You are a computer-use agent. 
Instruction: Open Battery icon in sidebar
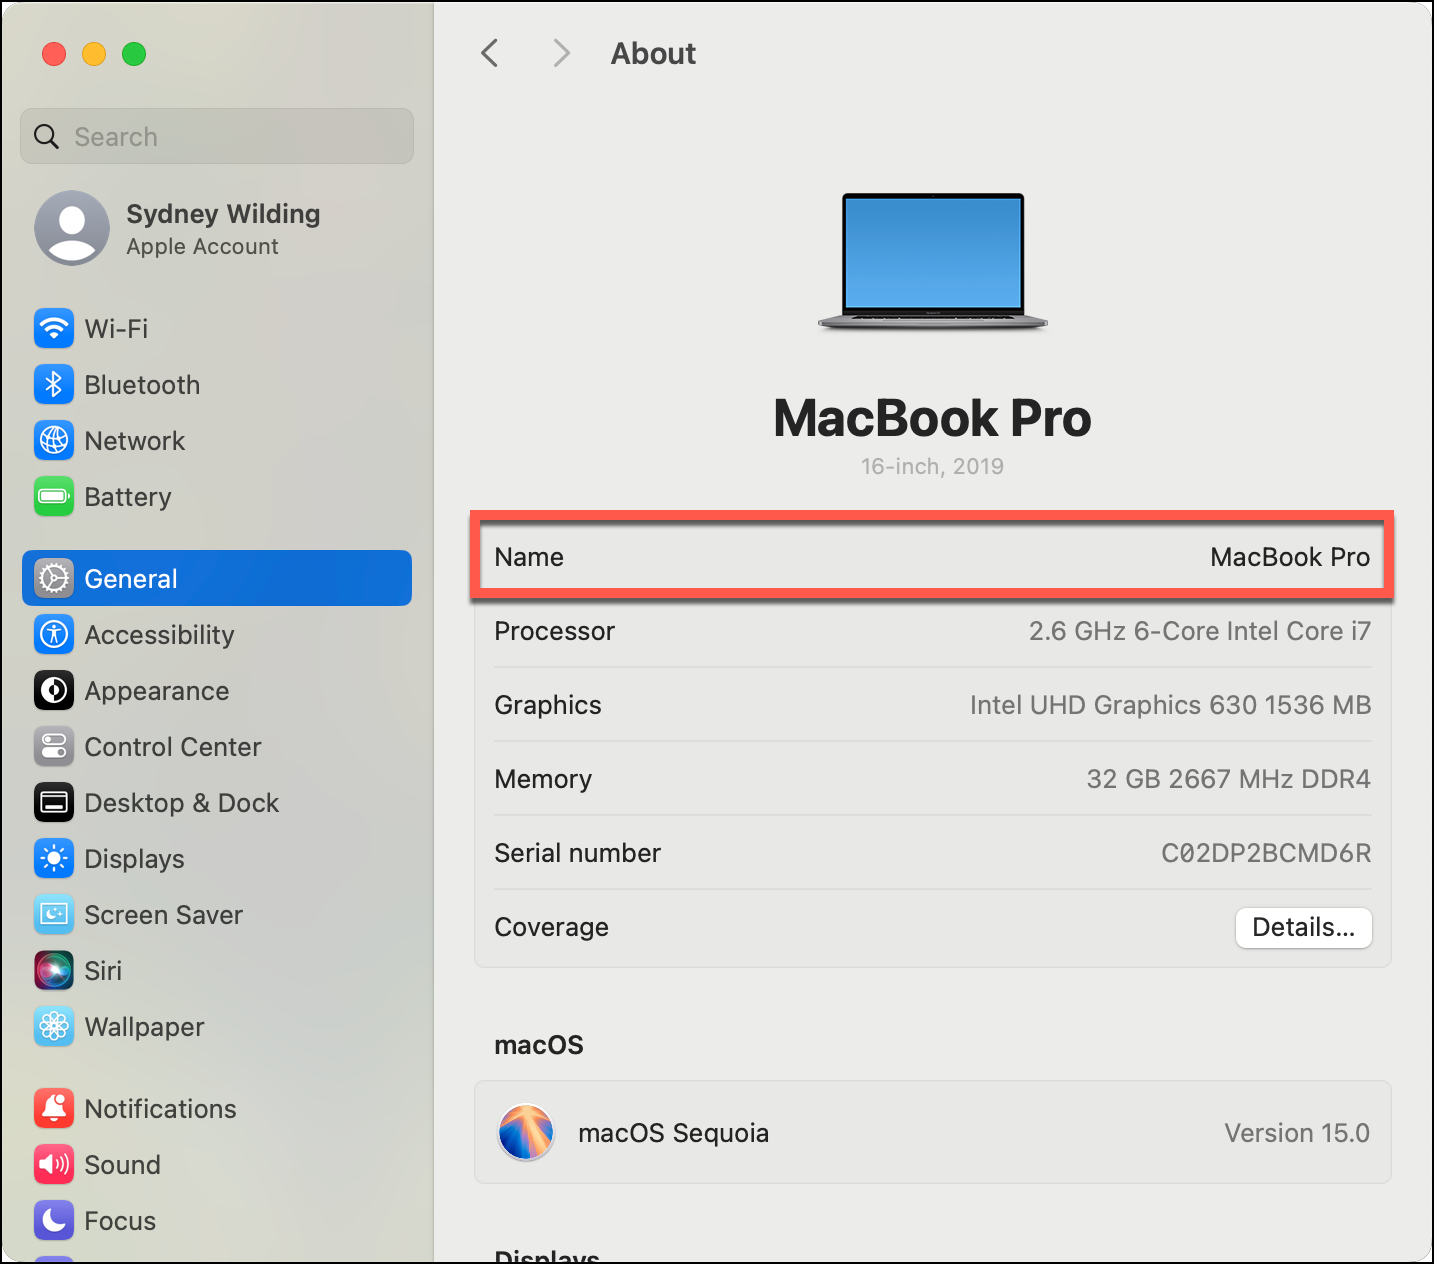pyautogui.click(x=54, y=496)
